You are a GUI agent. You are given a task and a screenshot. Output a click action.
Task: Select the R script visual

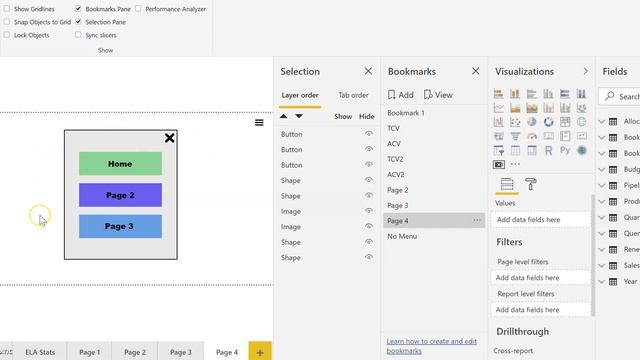click(548, 150)
